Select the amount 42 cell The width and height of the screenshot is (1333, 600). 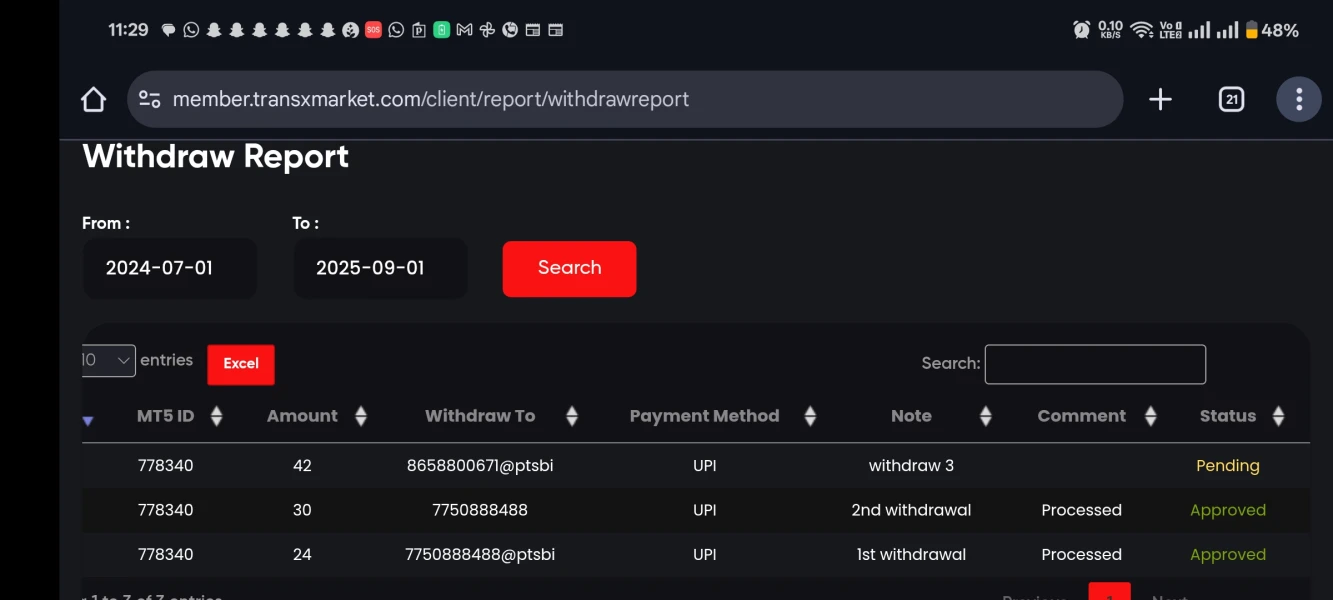pyautogui.click(x=302, y=466)
